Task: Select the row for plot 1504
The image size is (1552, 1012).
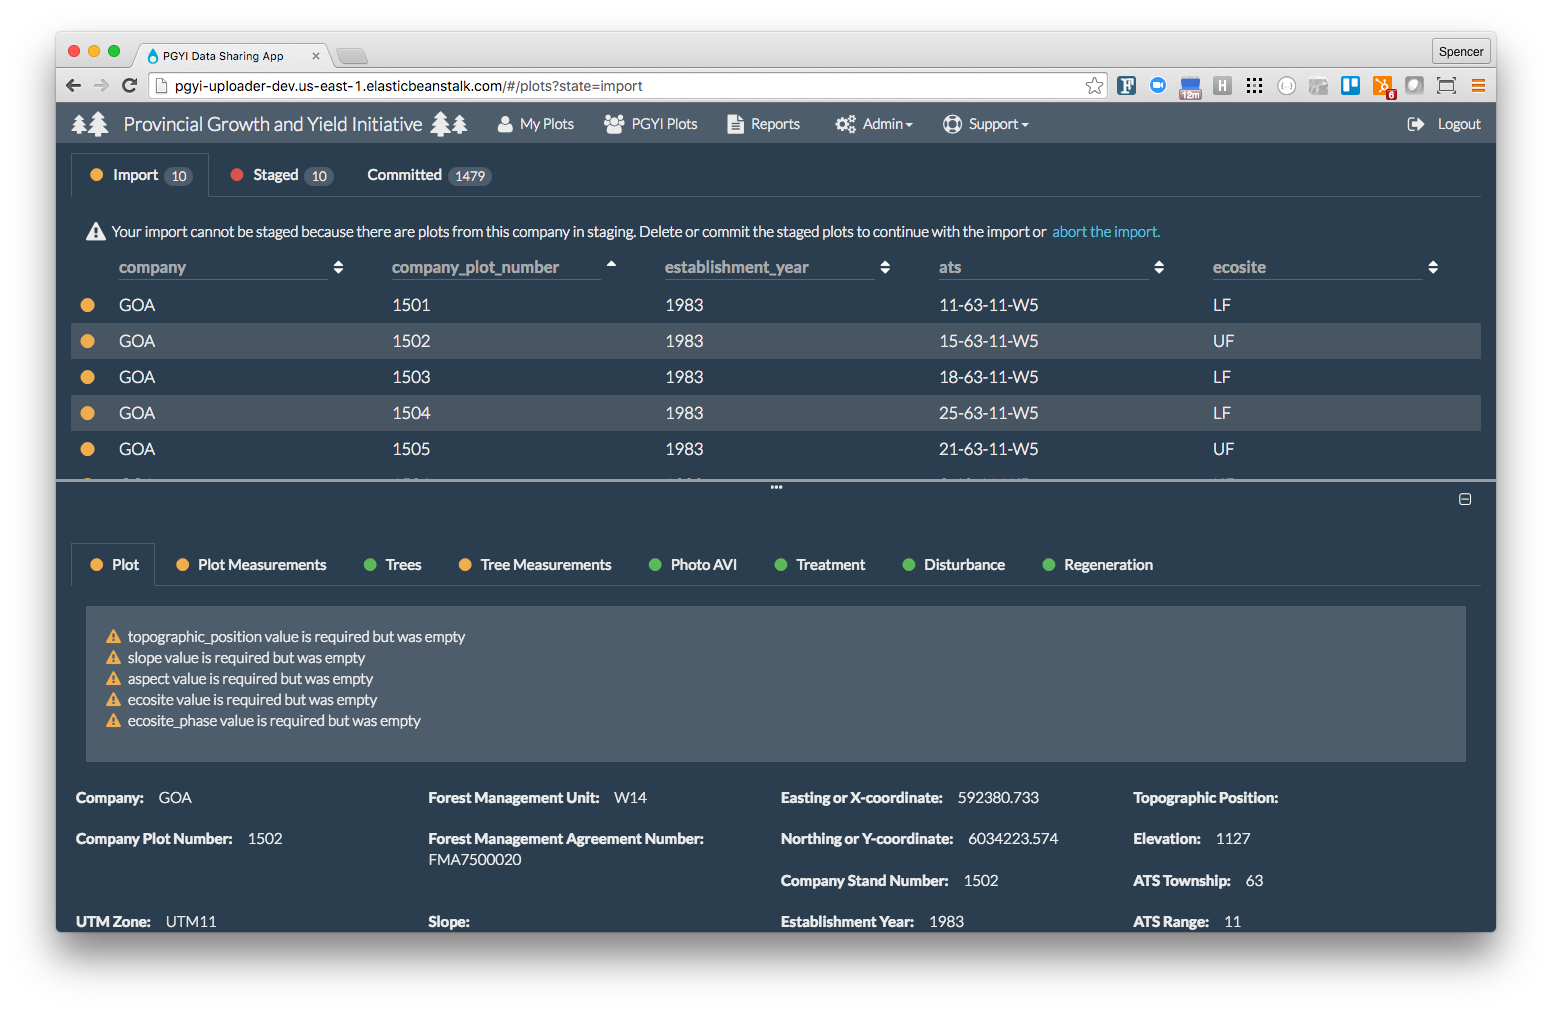Action: (x=776, y=413)
